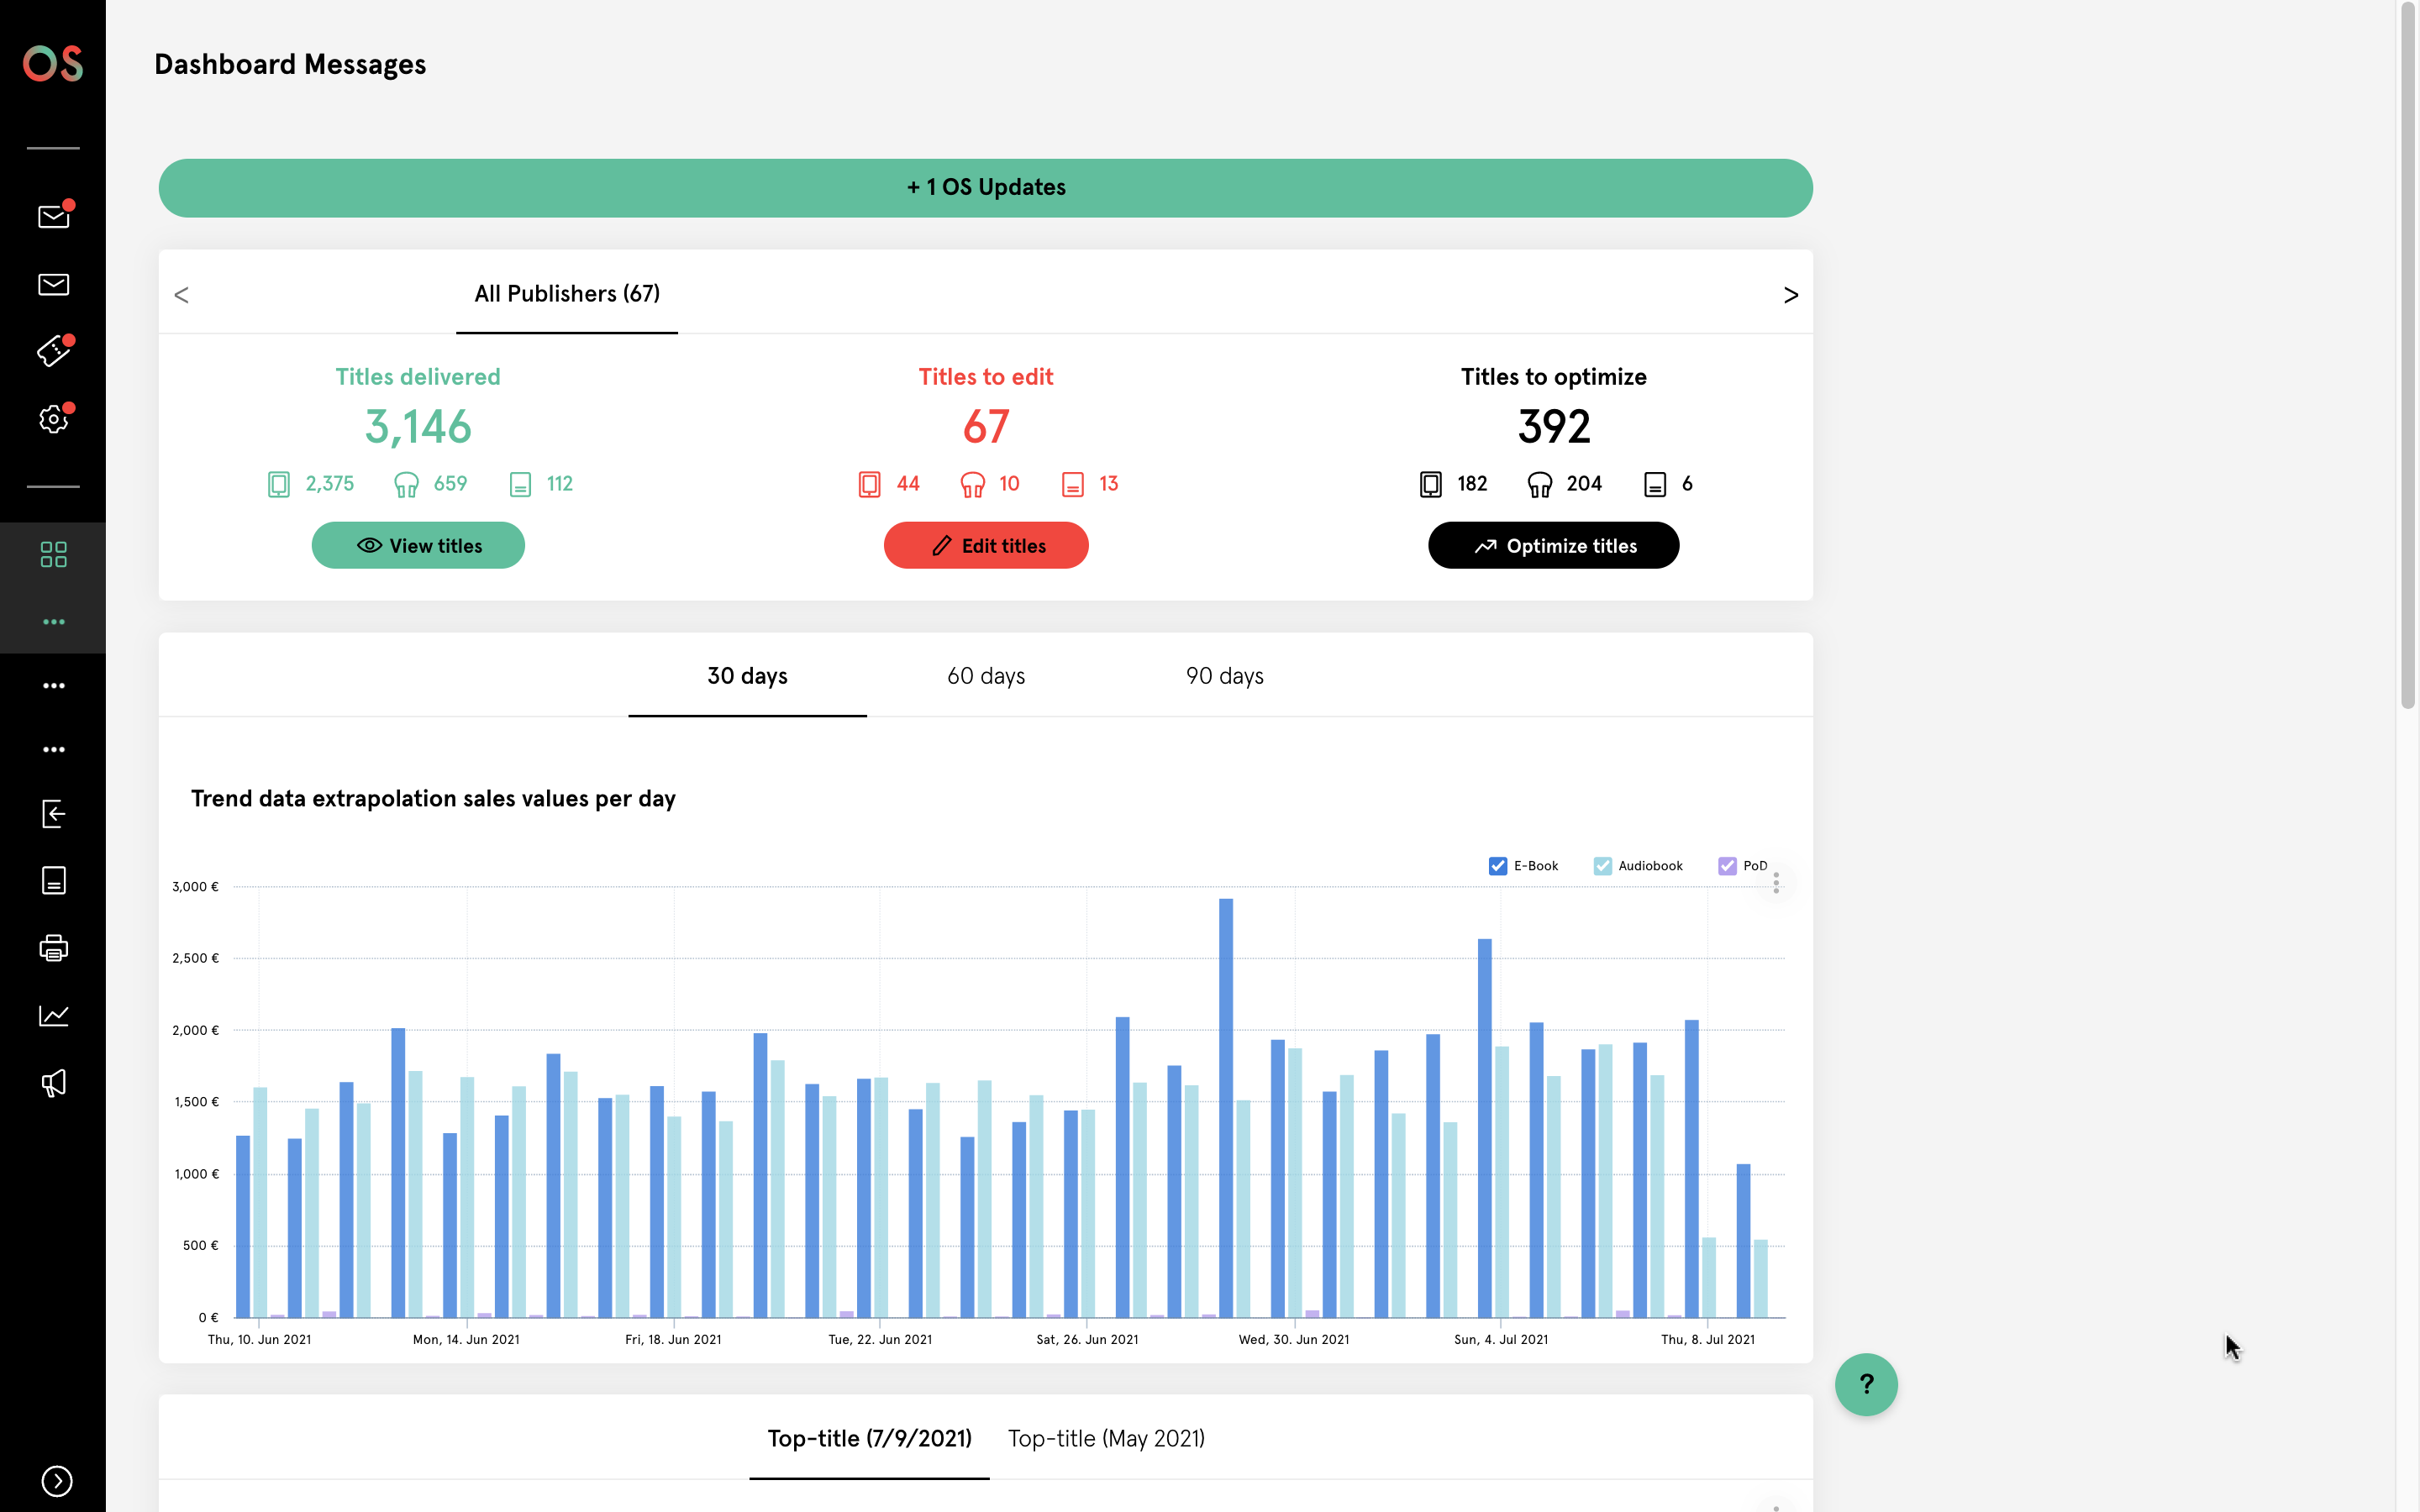Image resolution: width=2420 pixels, height=1512 pixels.
Task: Uncheck the E-Book legend checkbox
Action: point(1497,866)
